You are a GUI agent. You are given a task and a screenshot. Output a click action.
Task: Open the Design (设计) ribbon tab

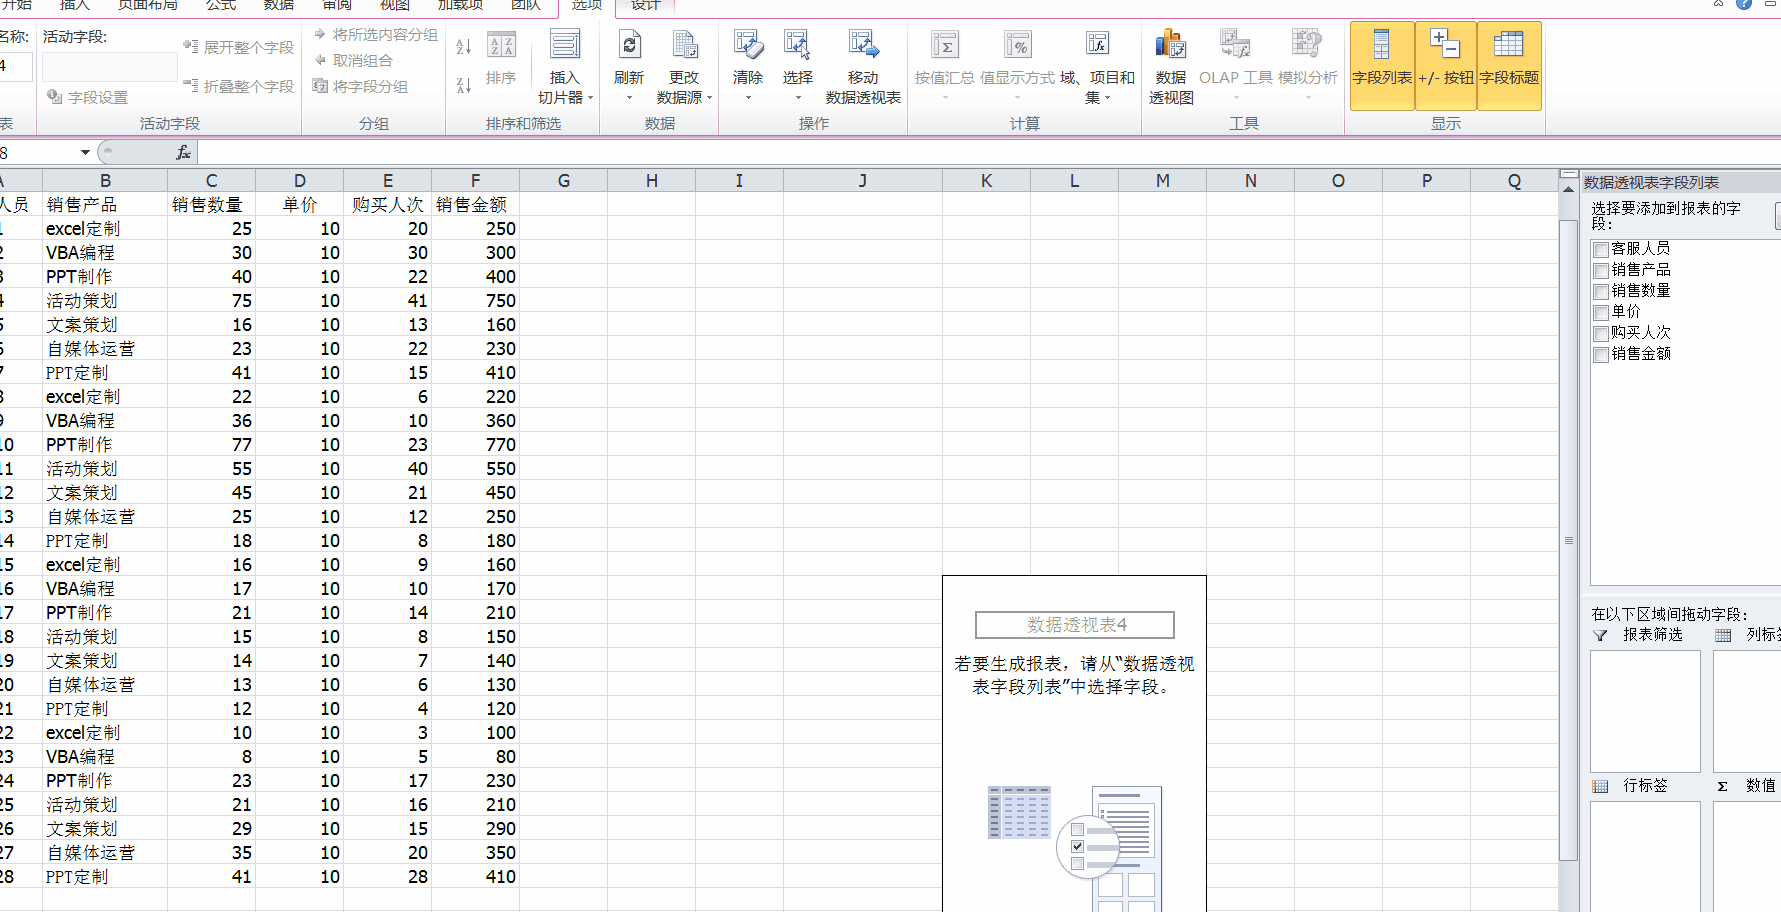point(646,6)
